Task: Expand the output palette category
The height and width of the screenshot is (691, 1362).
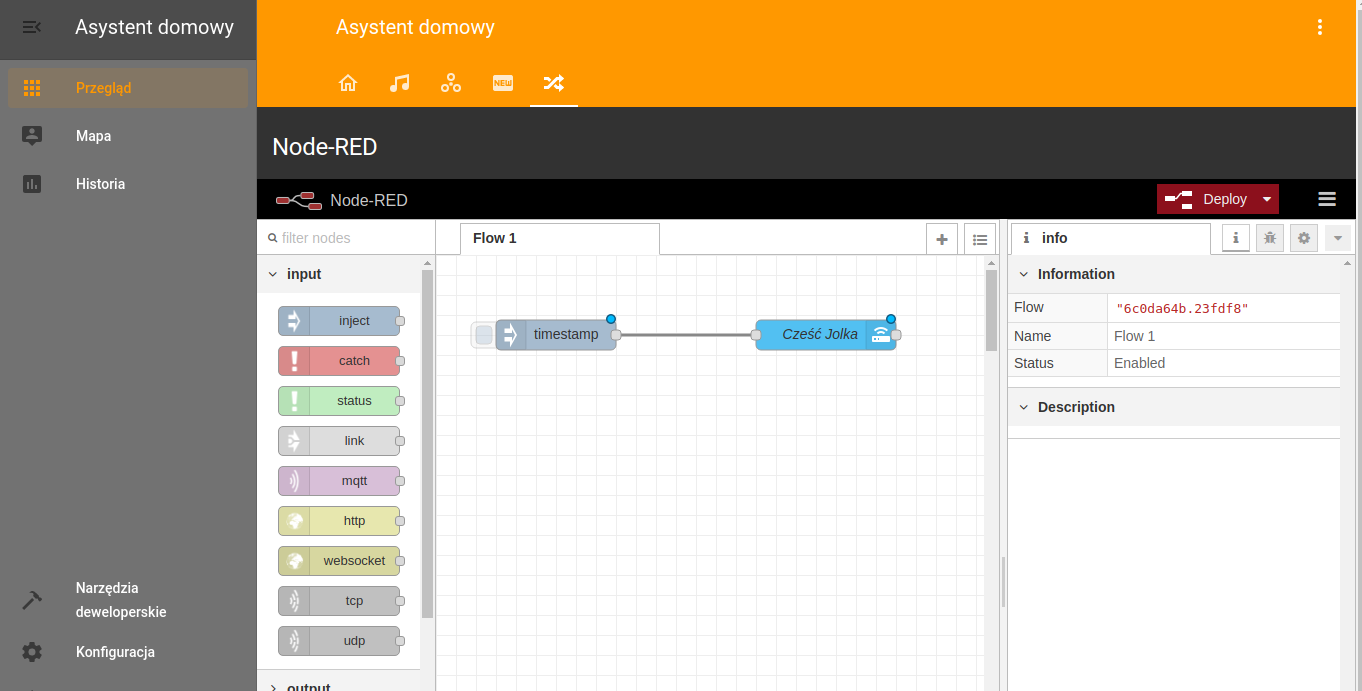Action: (339, 686)
